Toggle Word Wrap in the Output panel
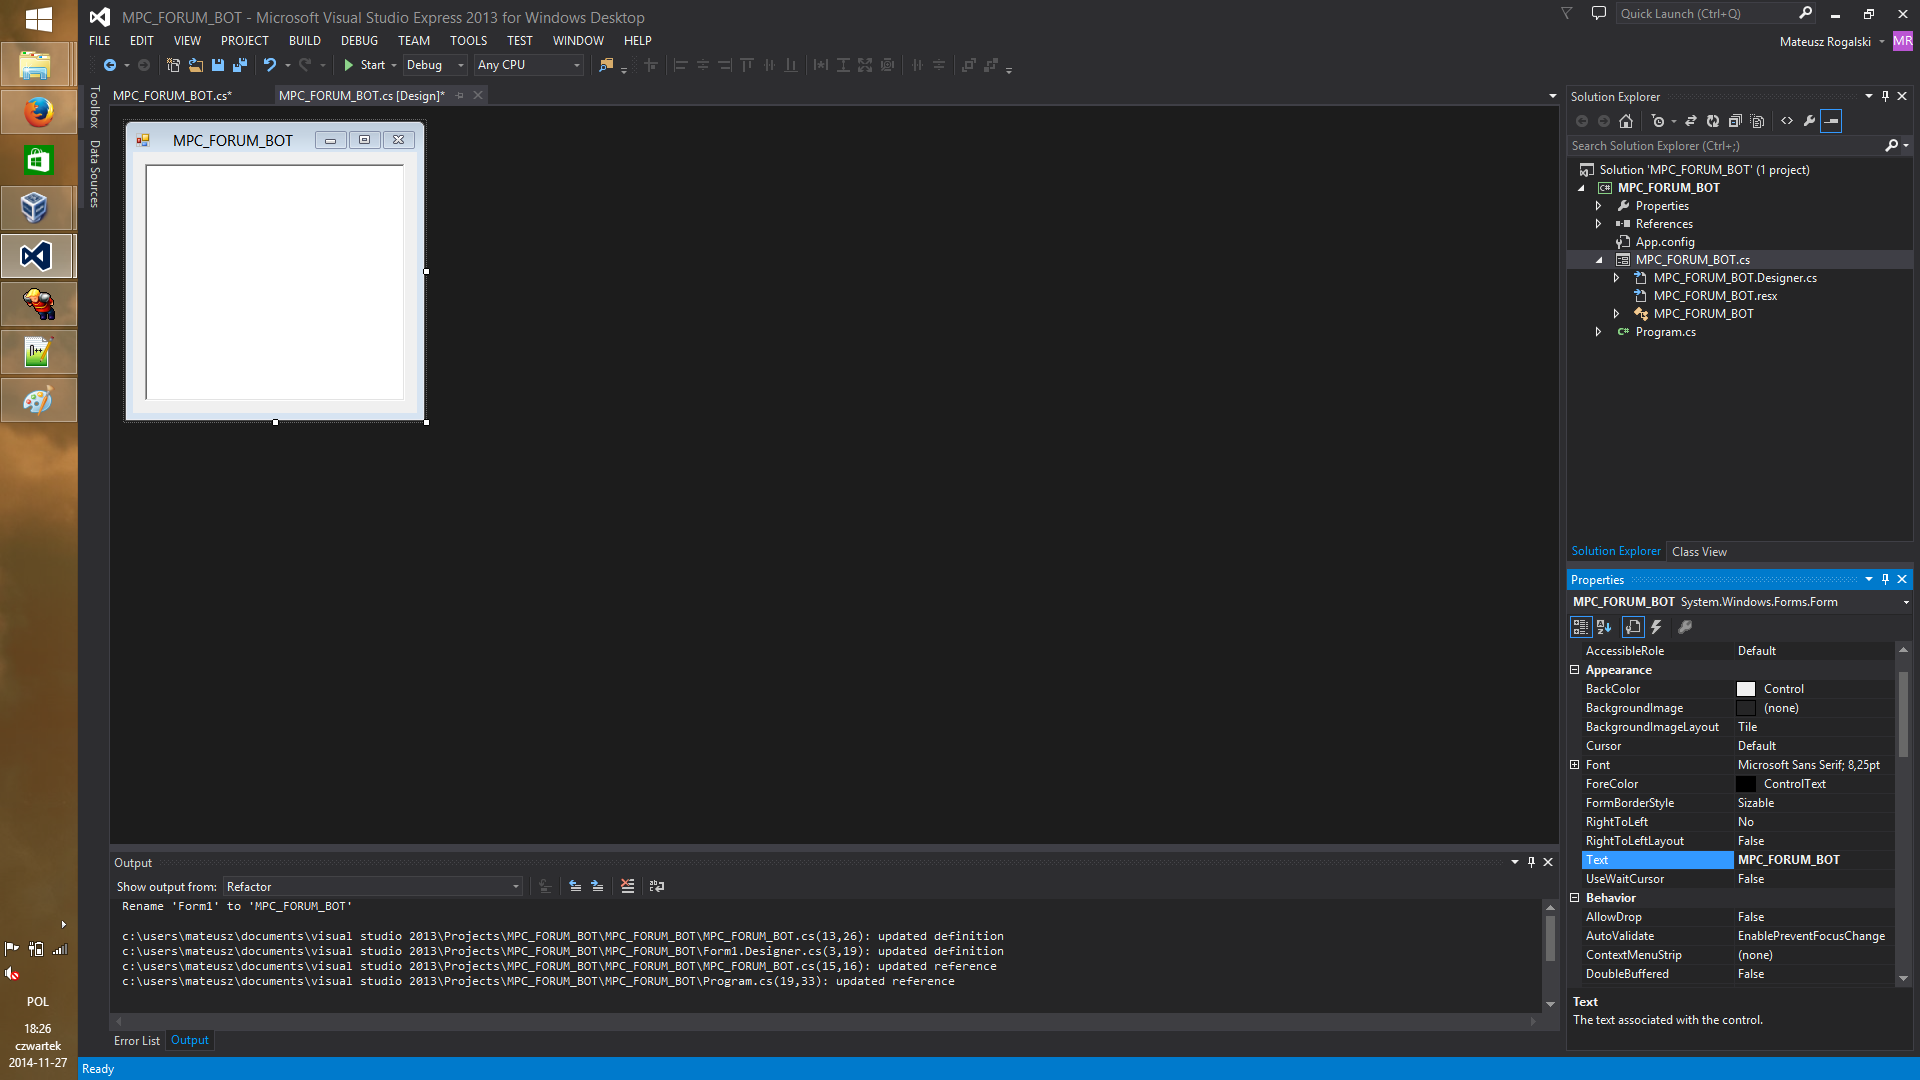1920x1080 pixels. tap(657, 886)
